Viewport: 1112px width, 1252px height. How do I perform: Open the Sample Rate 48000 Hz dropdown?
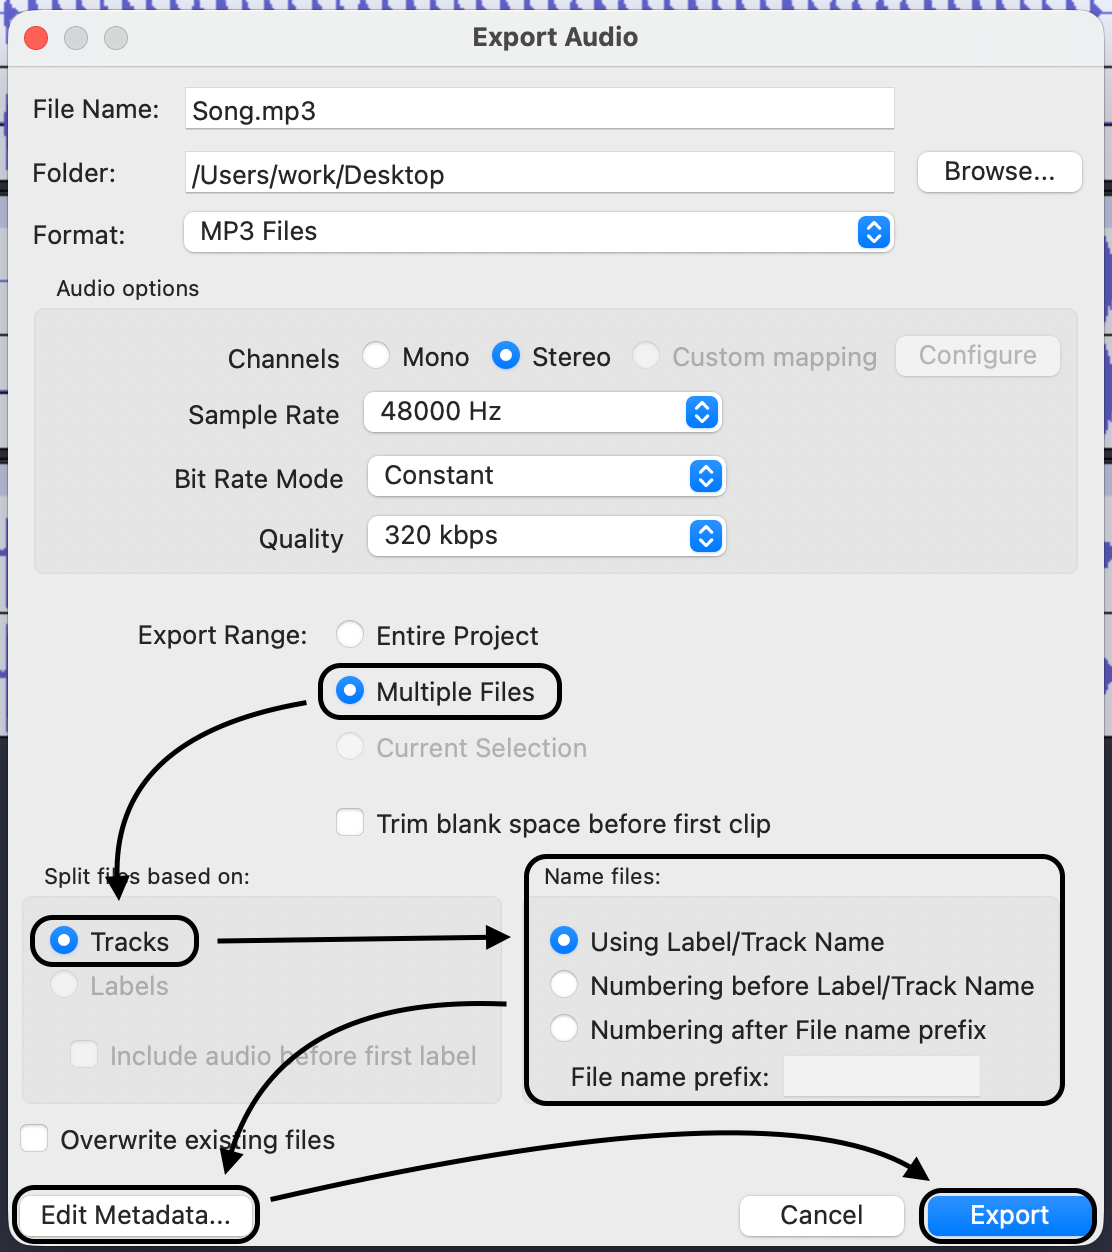tap(542, 412)
